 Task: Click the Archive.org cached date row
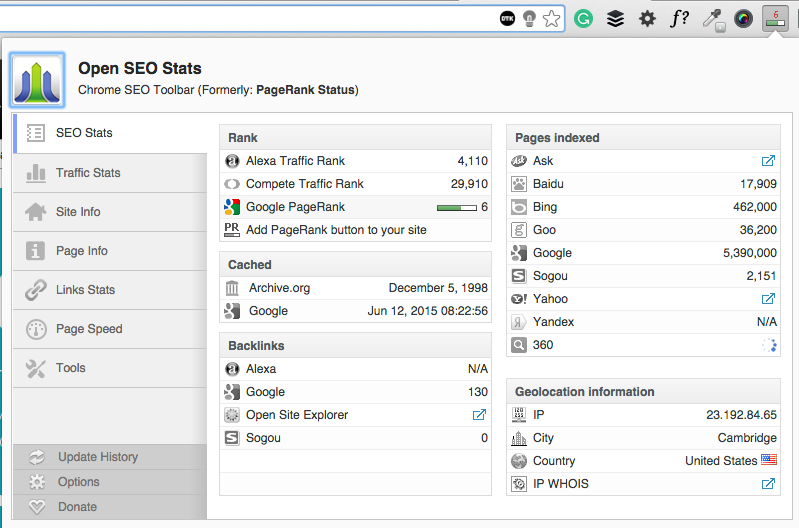click(355, 288)
